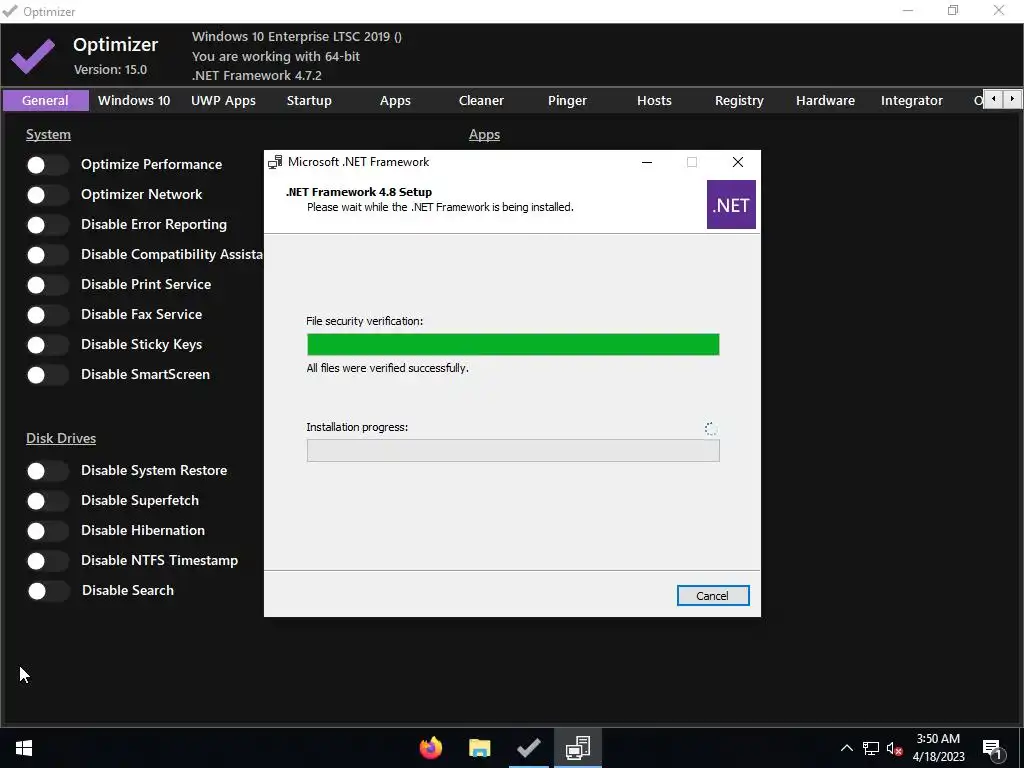This screenshot has height=768, width=1024.
Task: Open the Registry tab
Action: pos(739,101)
